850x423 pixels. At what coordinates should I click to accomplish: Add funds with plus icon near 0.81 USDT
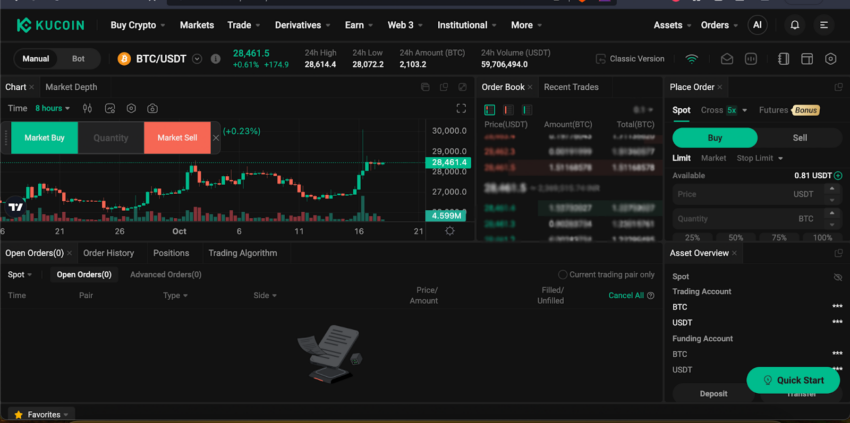(x=838, y=176)
